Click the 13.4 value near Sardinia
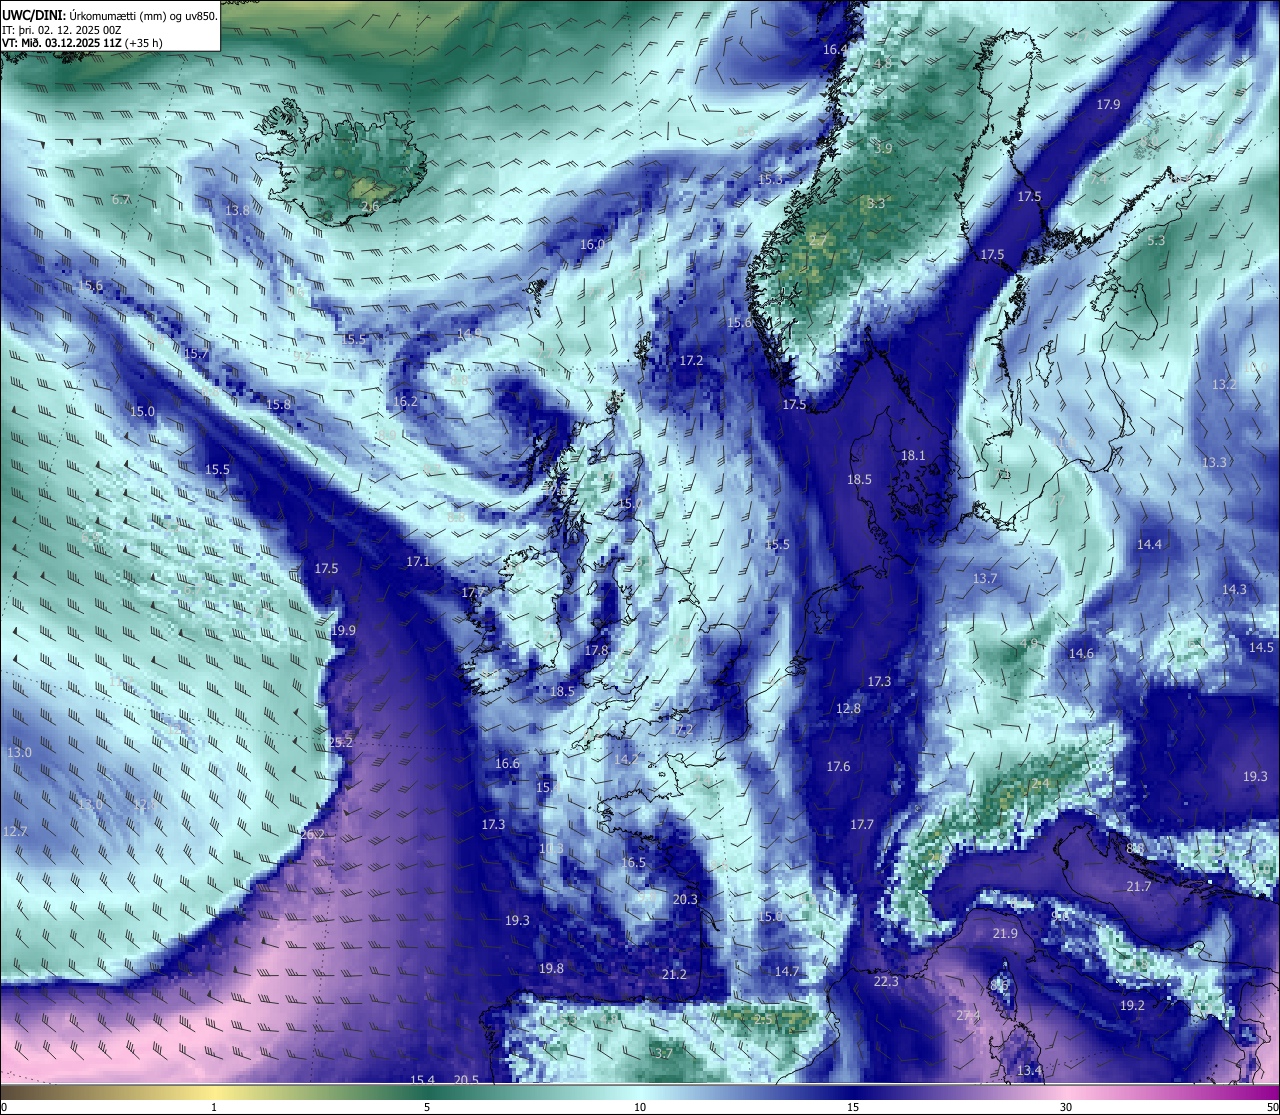Viewport: 1280px width, 1115px height. click(x=1029, y=1071)
